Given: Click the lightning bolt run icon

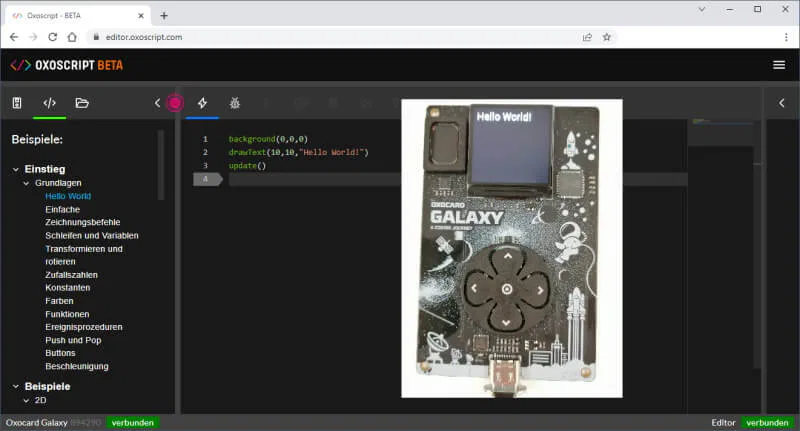Looking at the screenshot, I should 202,102.
